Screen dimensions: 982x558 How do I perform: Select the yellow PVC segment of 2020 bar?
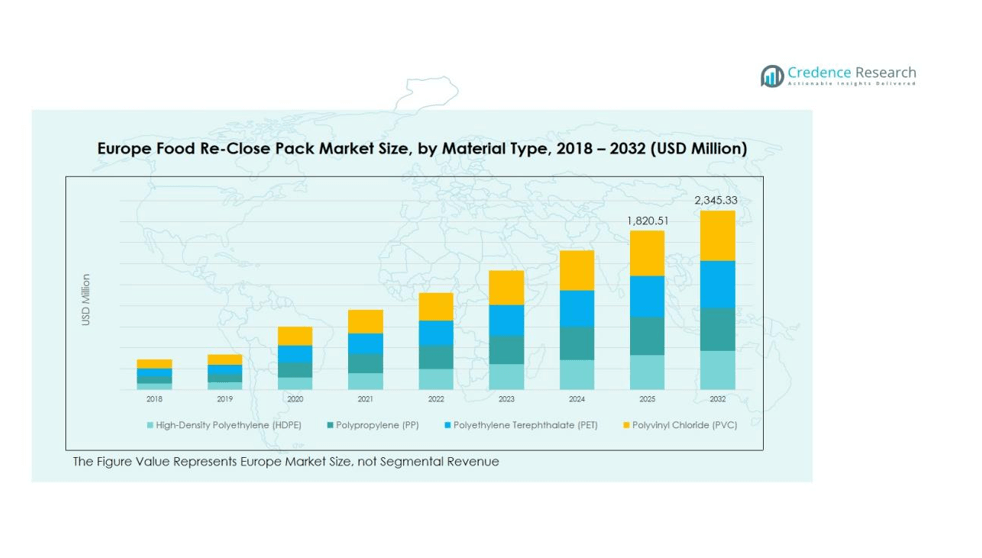[295, 336]
